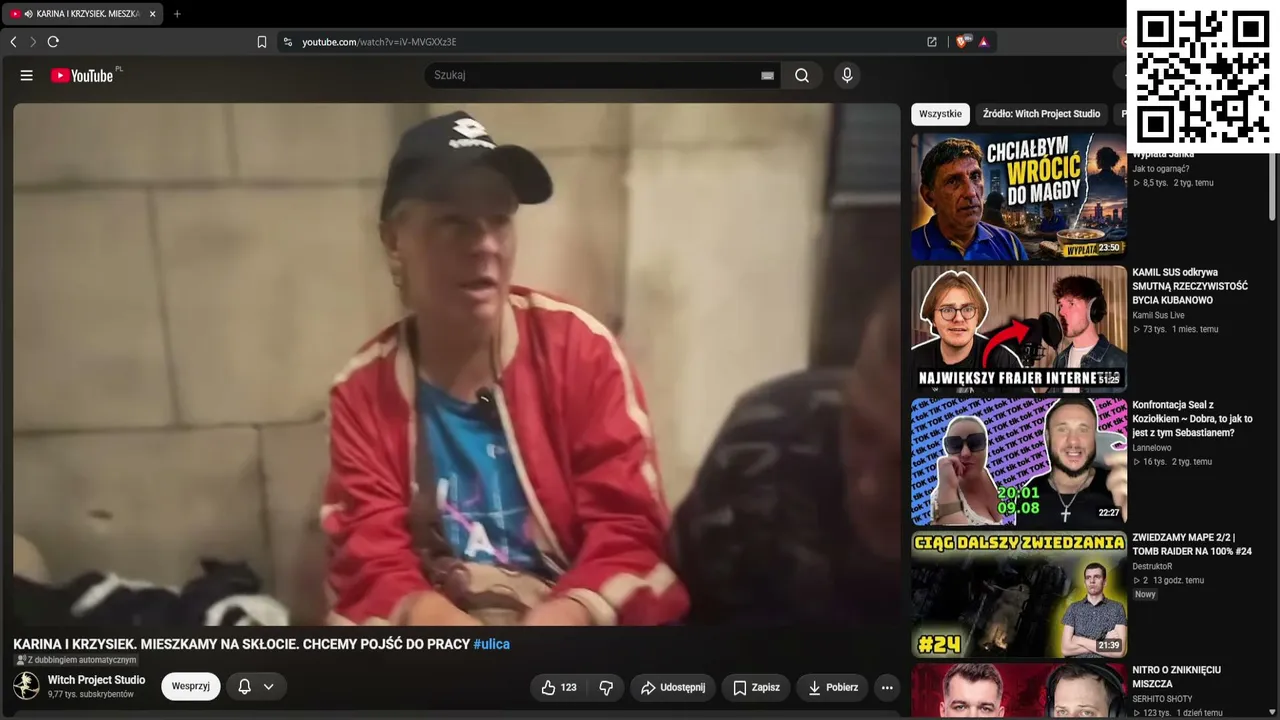Image resolution: width=1280 pixels, height=720 pixels.
Task: Click the youtube.com address bar URL
Action: (x=379, y=42)
